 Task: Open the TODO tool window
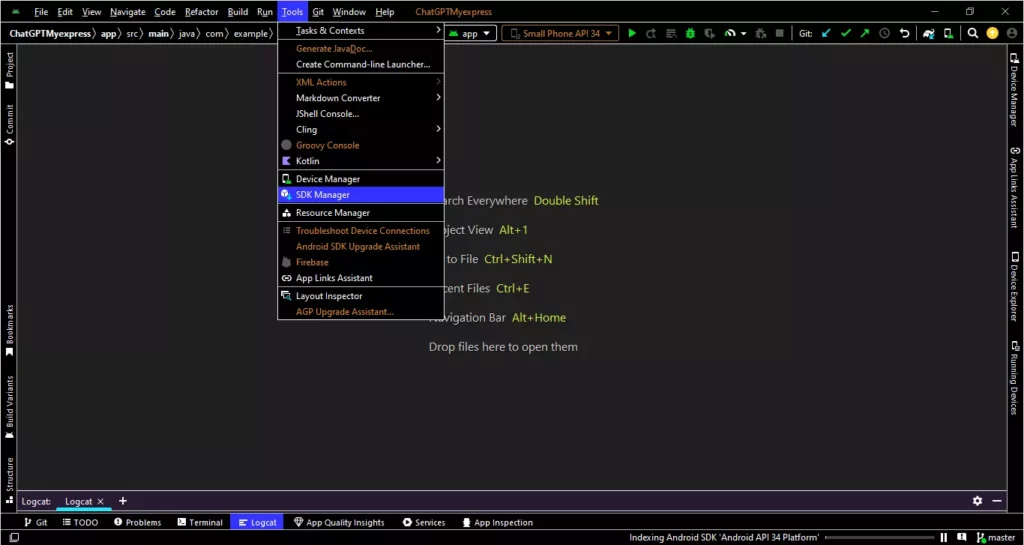point(80,522)
